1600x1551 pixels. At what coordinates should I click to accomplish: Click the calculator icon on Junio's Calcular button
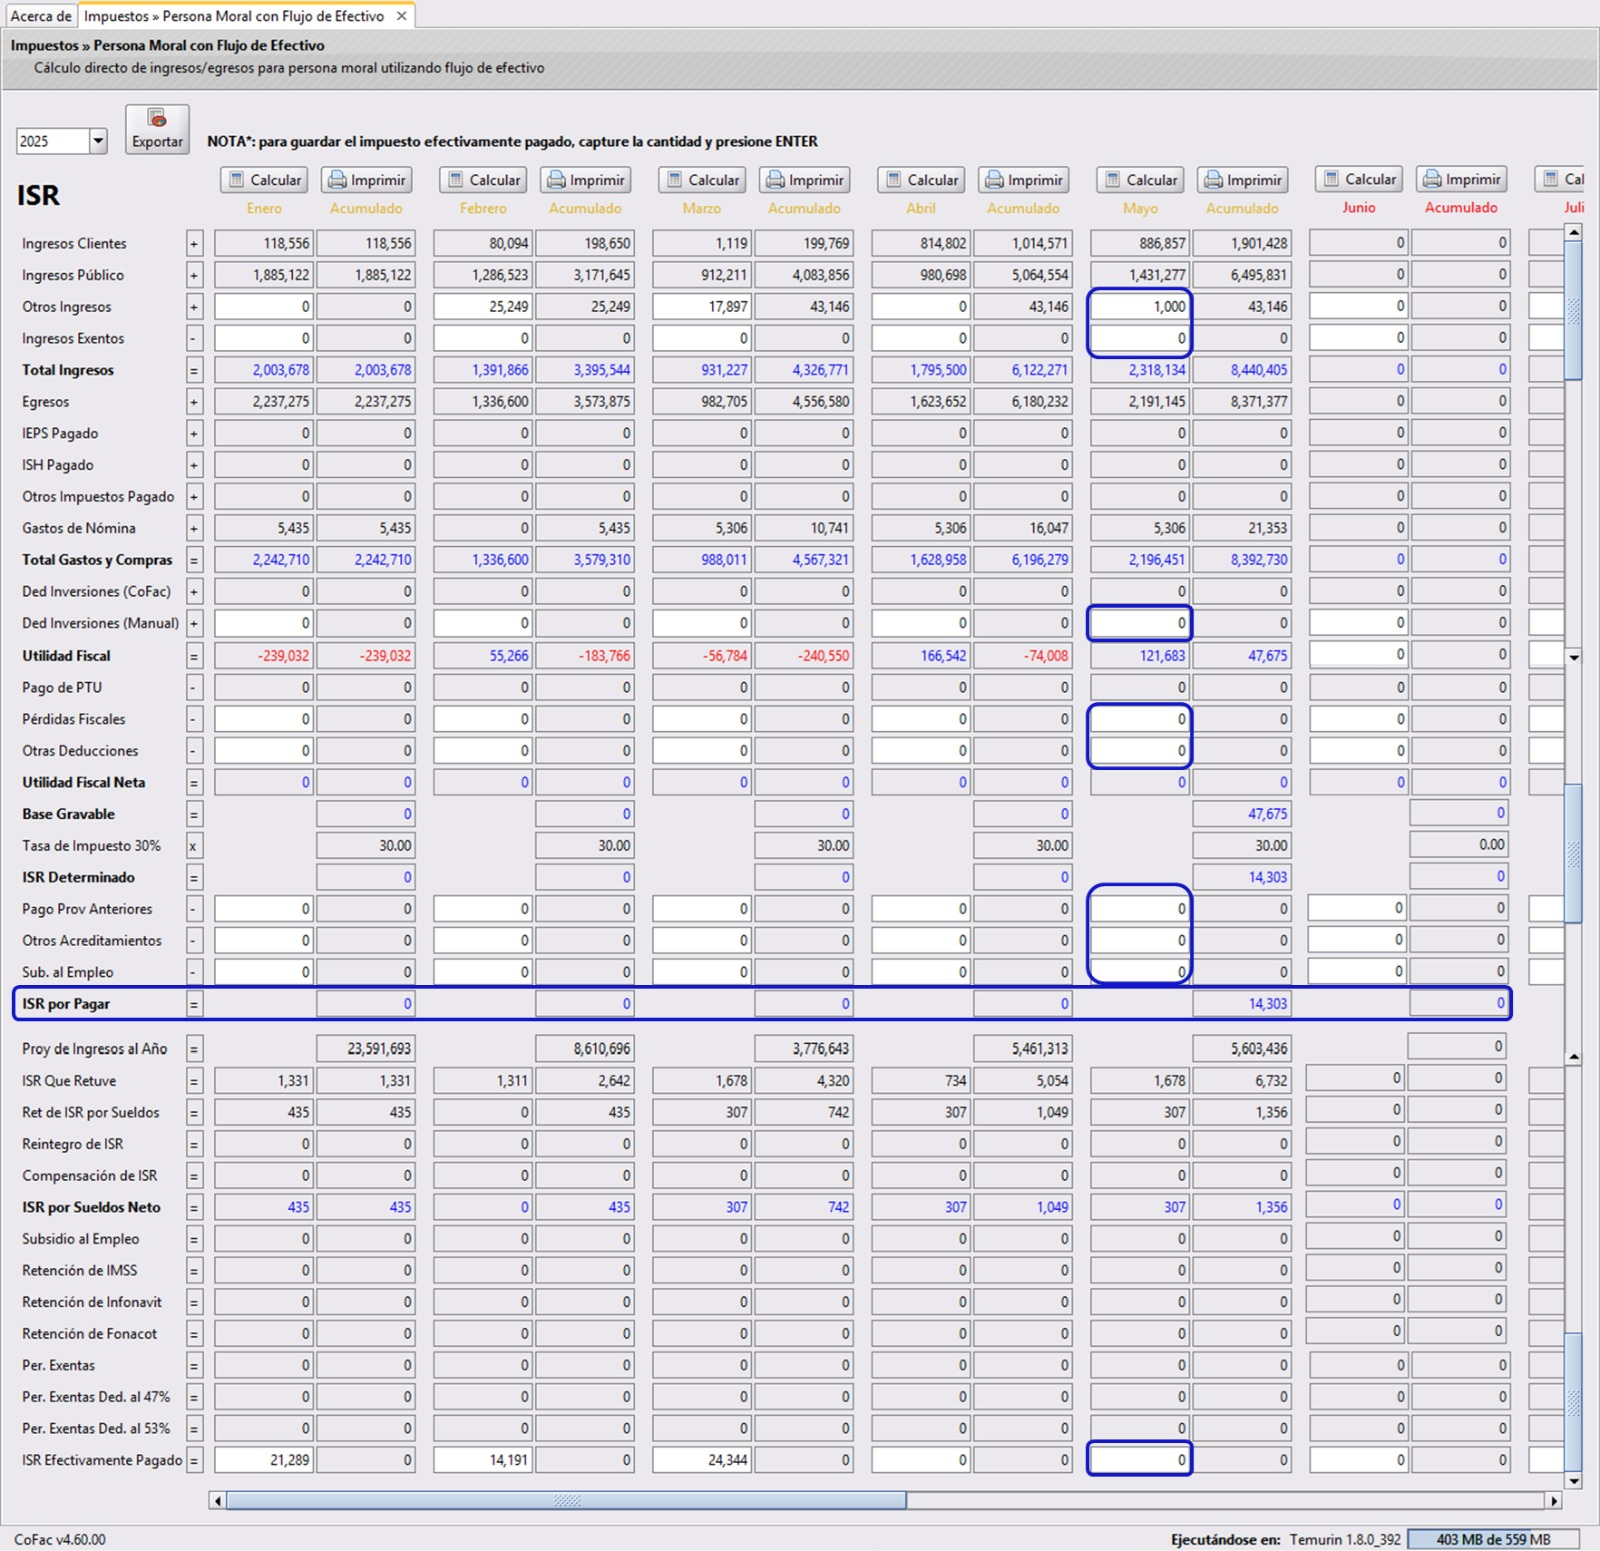click(1333, 180)
